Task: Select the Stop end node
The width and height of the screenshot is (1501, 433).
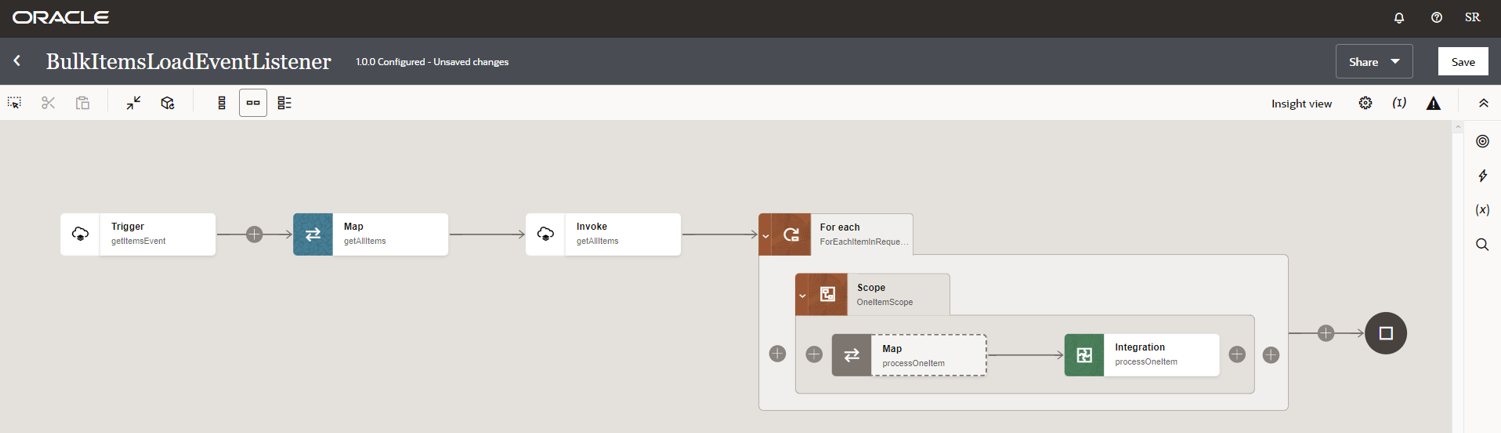Action: [1386, 333]
